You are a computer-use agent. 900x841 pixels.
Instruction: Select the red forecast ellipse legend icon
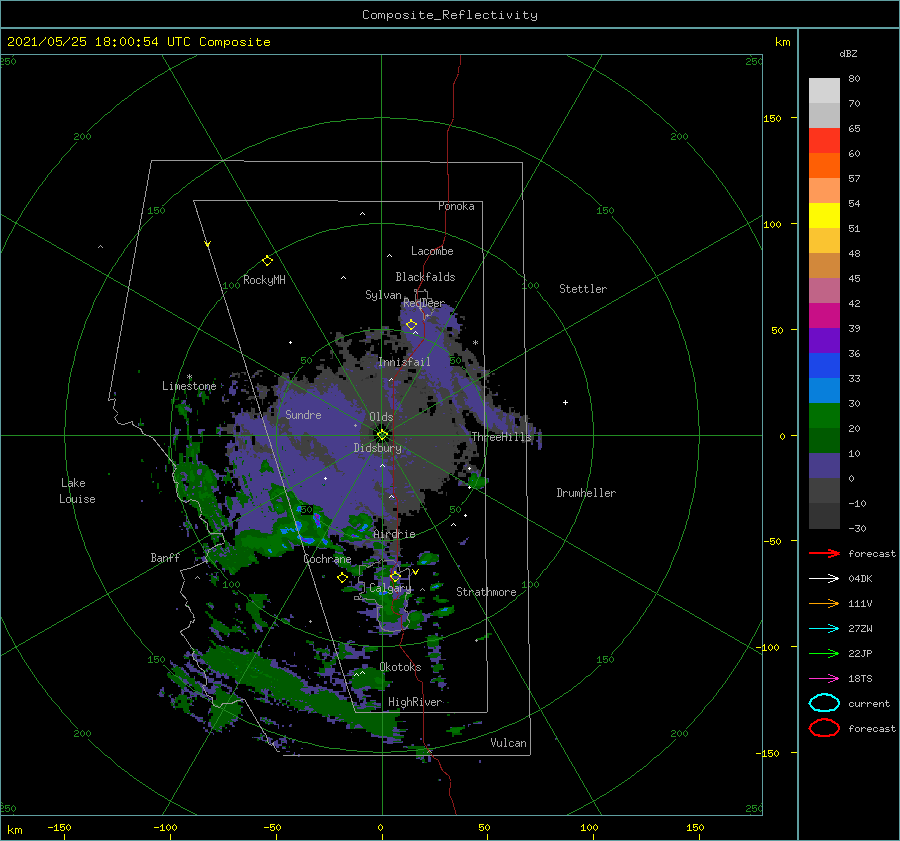coord(824,728)
